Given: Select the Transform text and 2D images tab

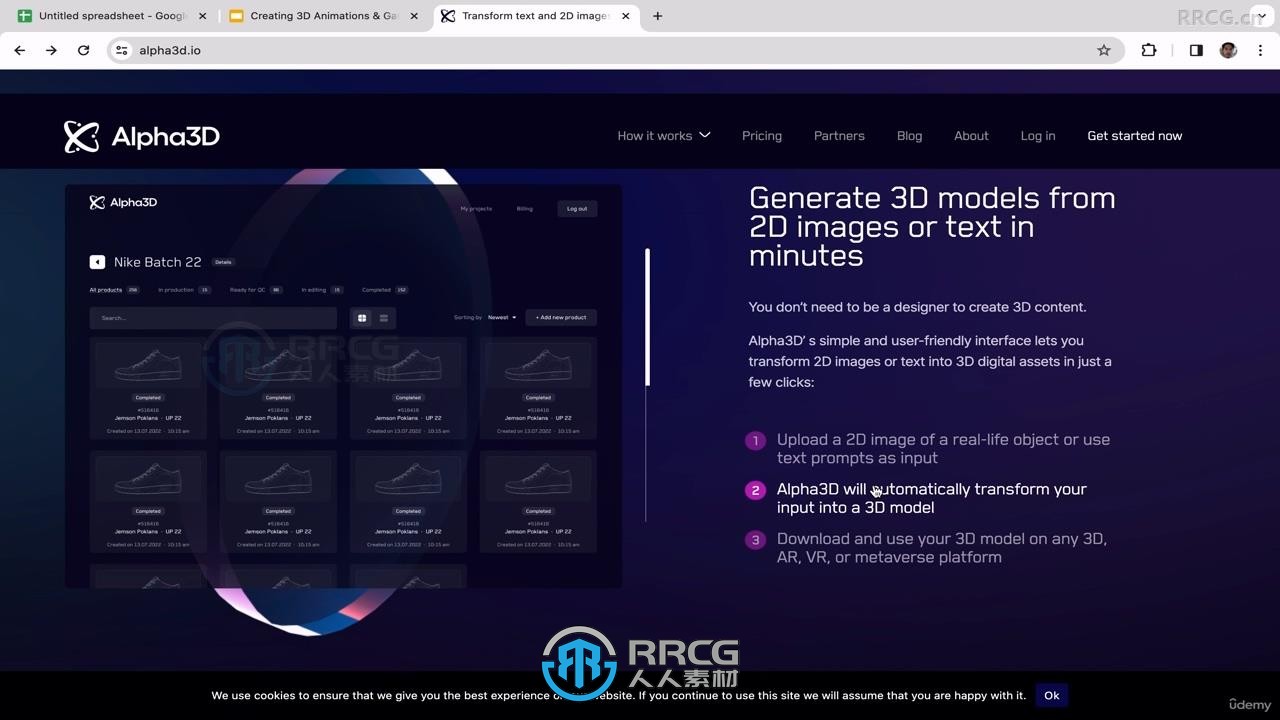Looking at the screenshot, I should [x=537, y=16].
